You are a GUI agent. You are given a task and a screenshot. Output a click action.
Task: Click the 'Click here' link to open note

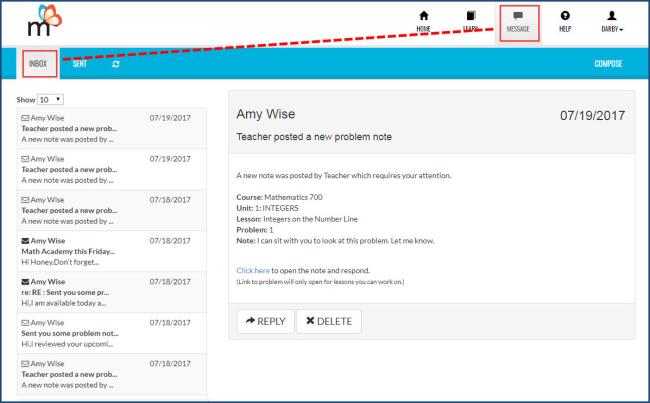click(253, 270)
